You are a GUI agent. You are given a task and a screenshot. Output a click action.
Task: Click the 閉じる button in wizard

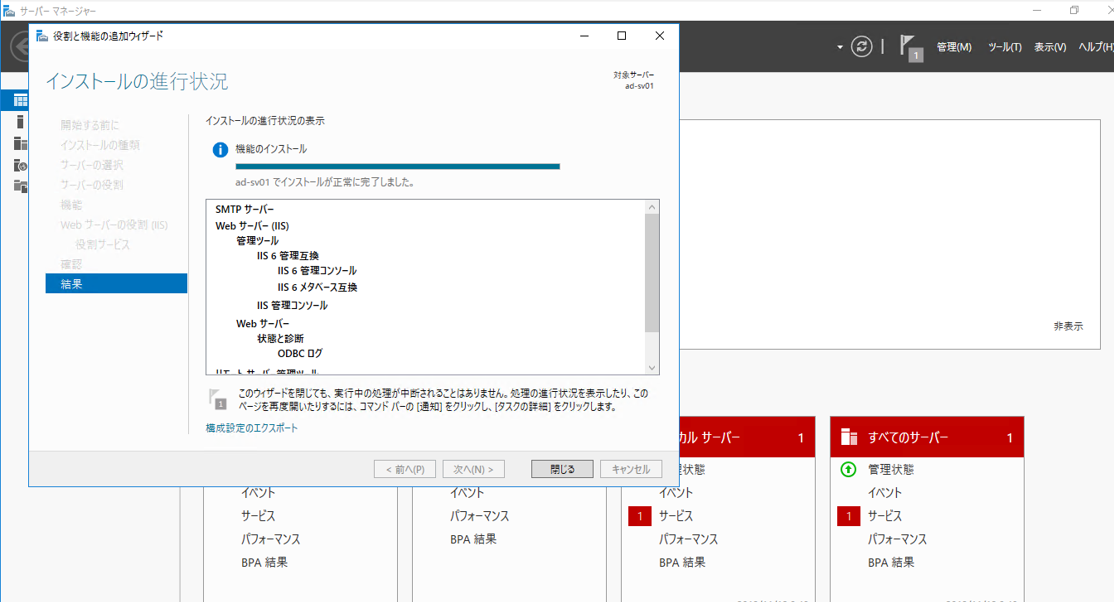click(562, 469)
